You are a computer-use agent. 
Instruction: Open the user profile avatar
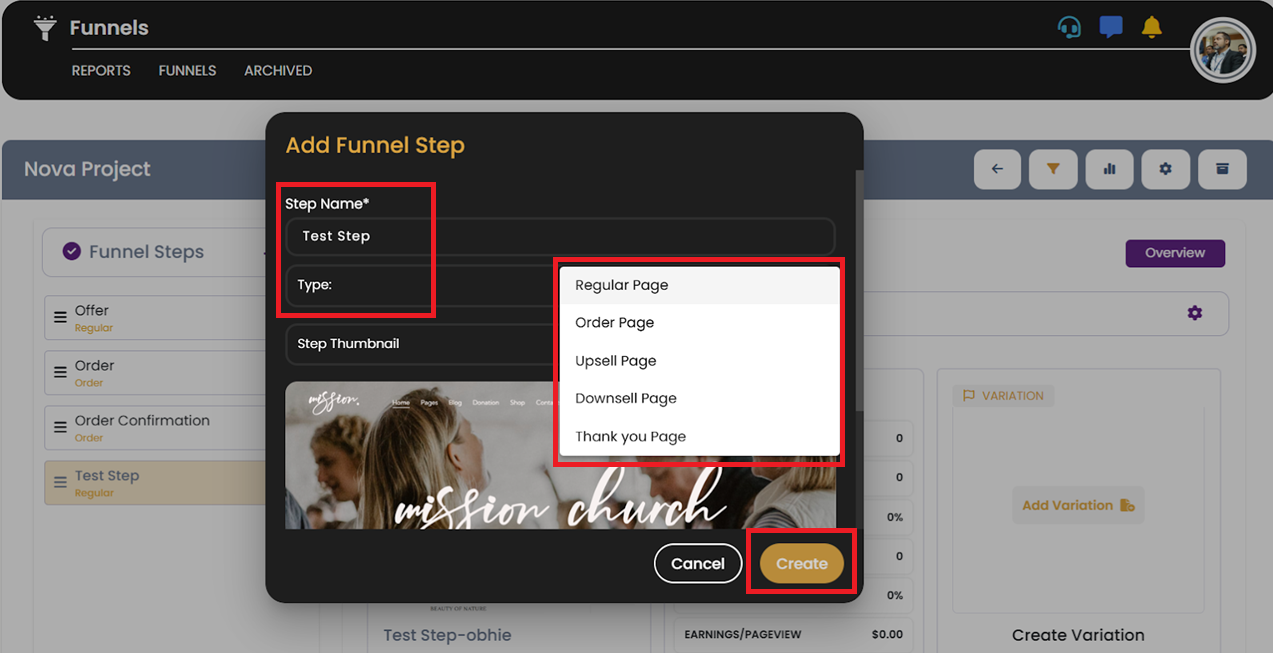click(x=1222, y=51)
